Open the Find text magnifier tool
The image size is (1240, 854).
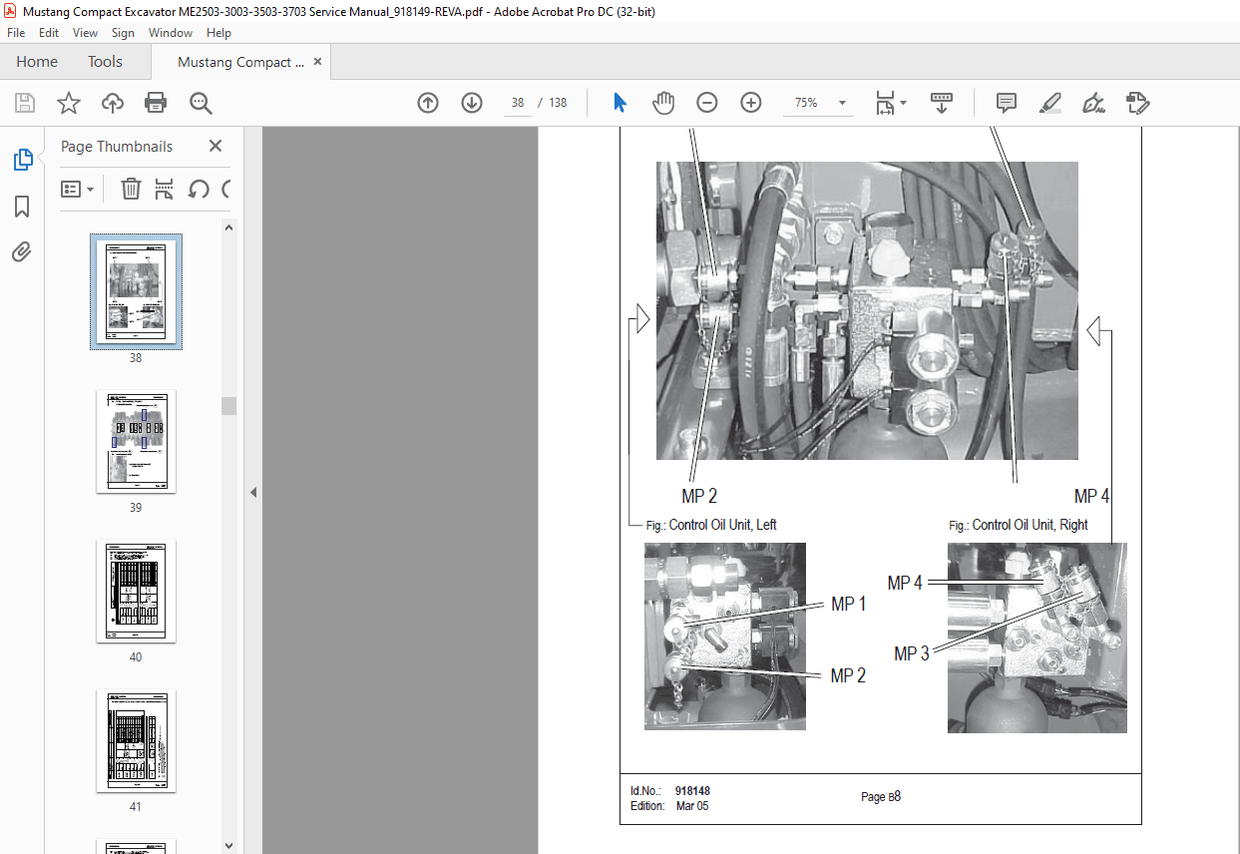(200, 103)
